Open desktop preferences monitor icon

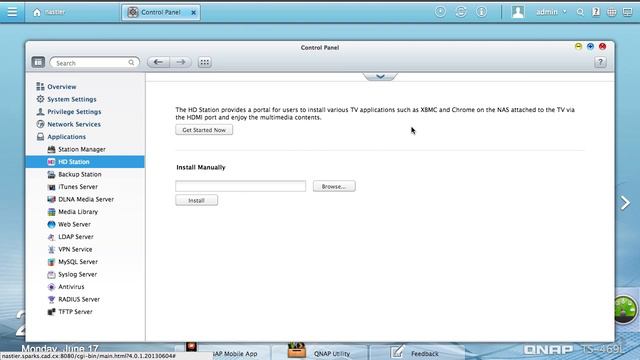(627, 12)
